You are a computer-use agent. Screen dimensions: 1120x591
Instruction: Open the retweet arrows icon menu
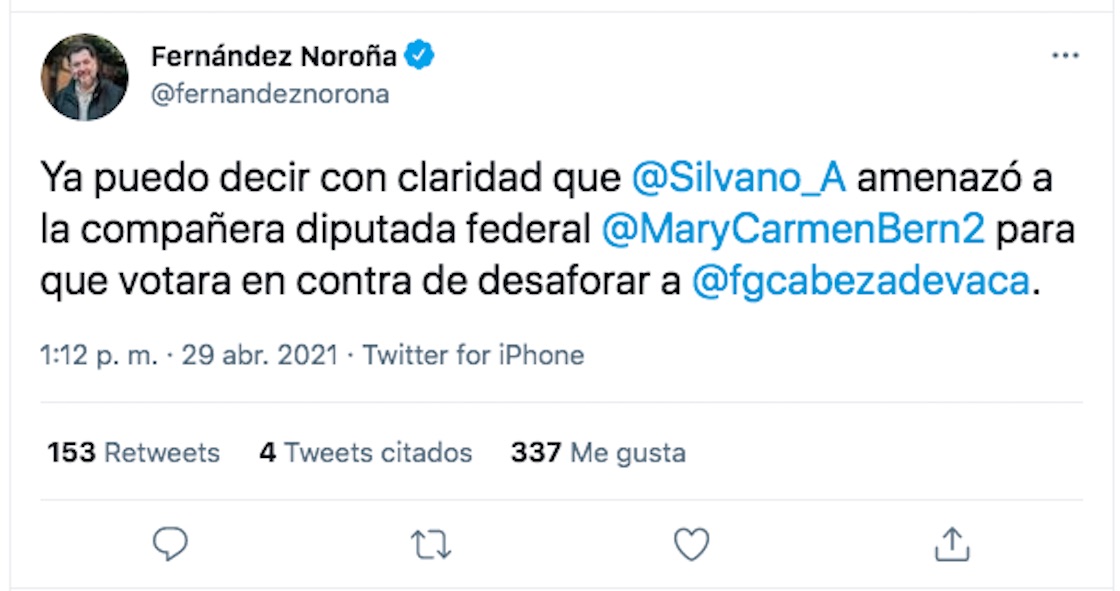click(x=431, y=543)
